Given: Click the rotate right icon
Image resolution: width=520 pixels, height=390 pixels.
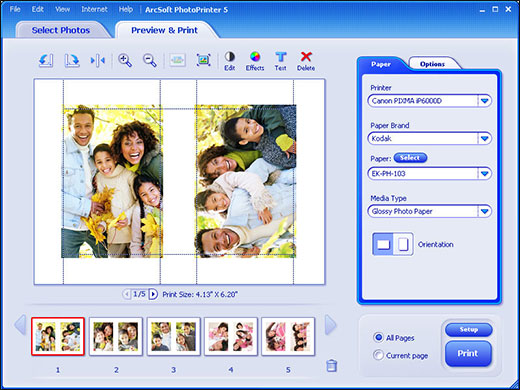Looking at the screenshot, I should point(72,61).
